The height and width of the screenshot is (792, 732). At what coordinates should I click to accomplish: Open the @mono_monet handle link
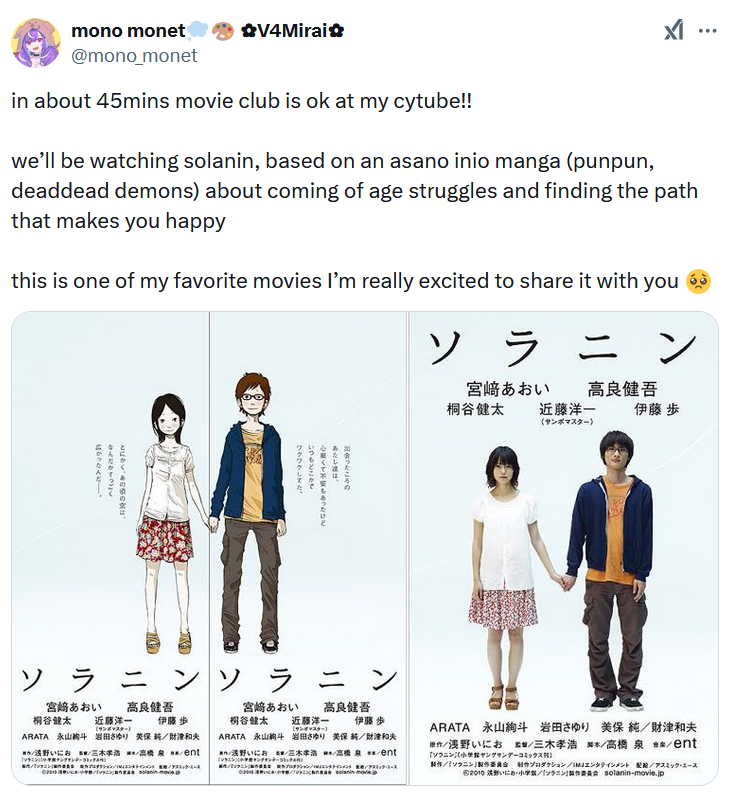click(134, 56)
